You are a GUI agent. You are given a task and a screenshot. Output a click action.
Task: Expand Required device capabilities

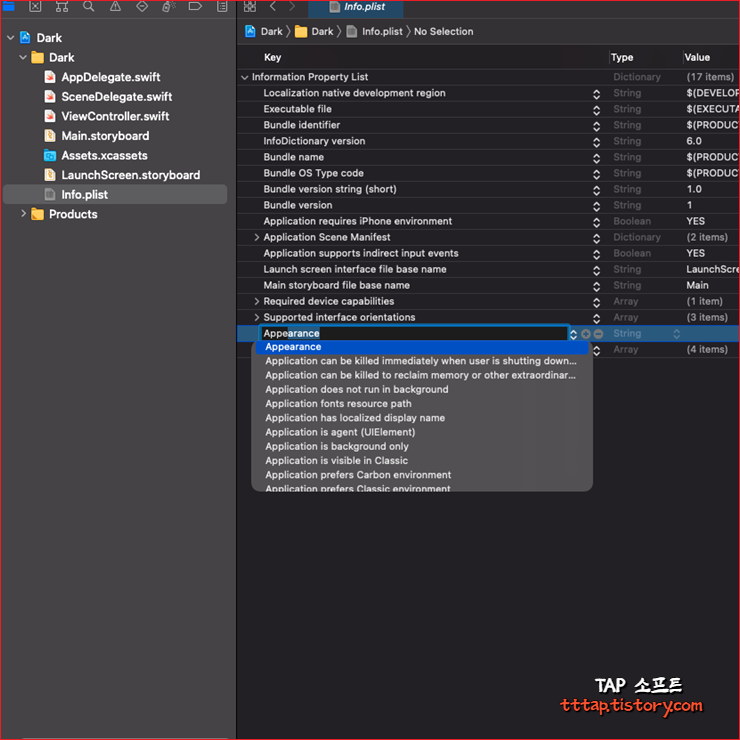(256, 302)
